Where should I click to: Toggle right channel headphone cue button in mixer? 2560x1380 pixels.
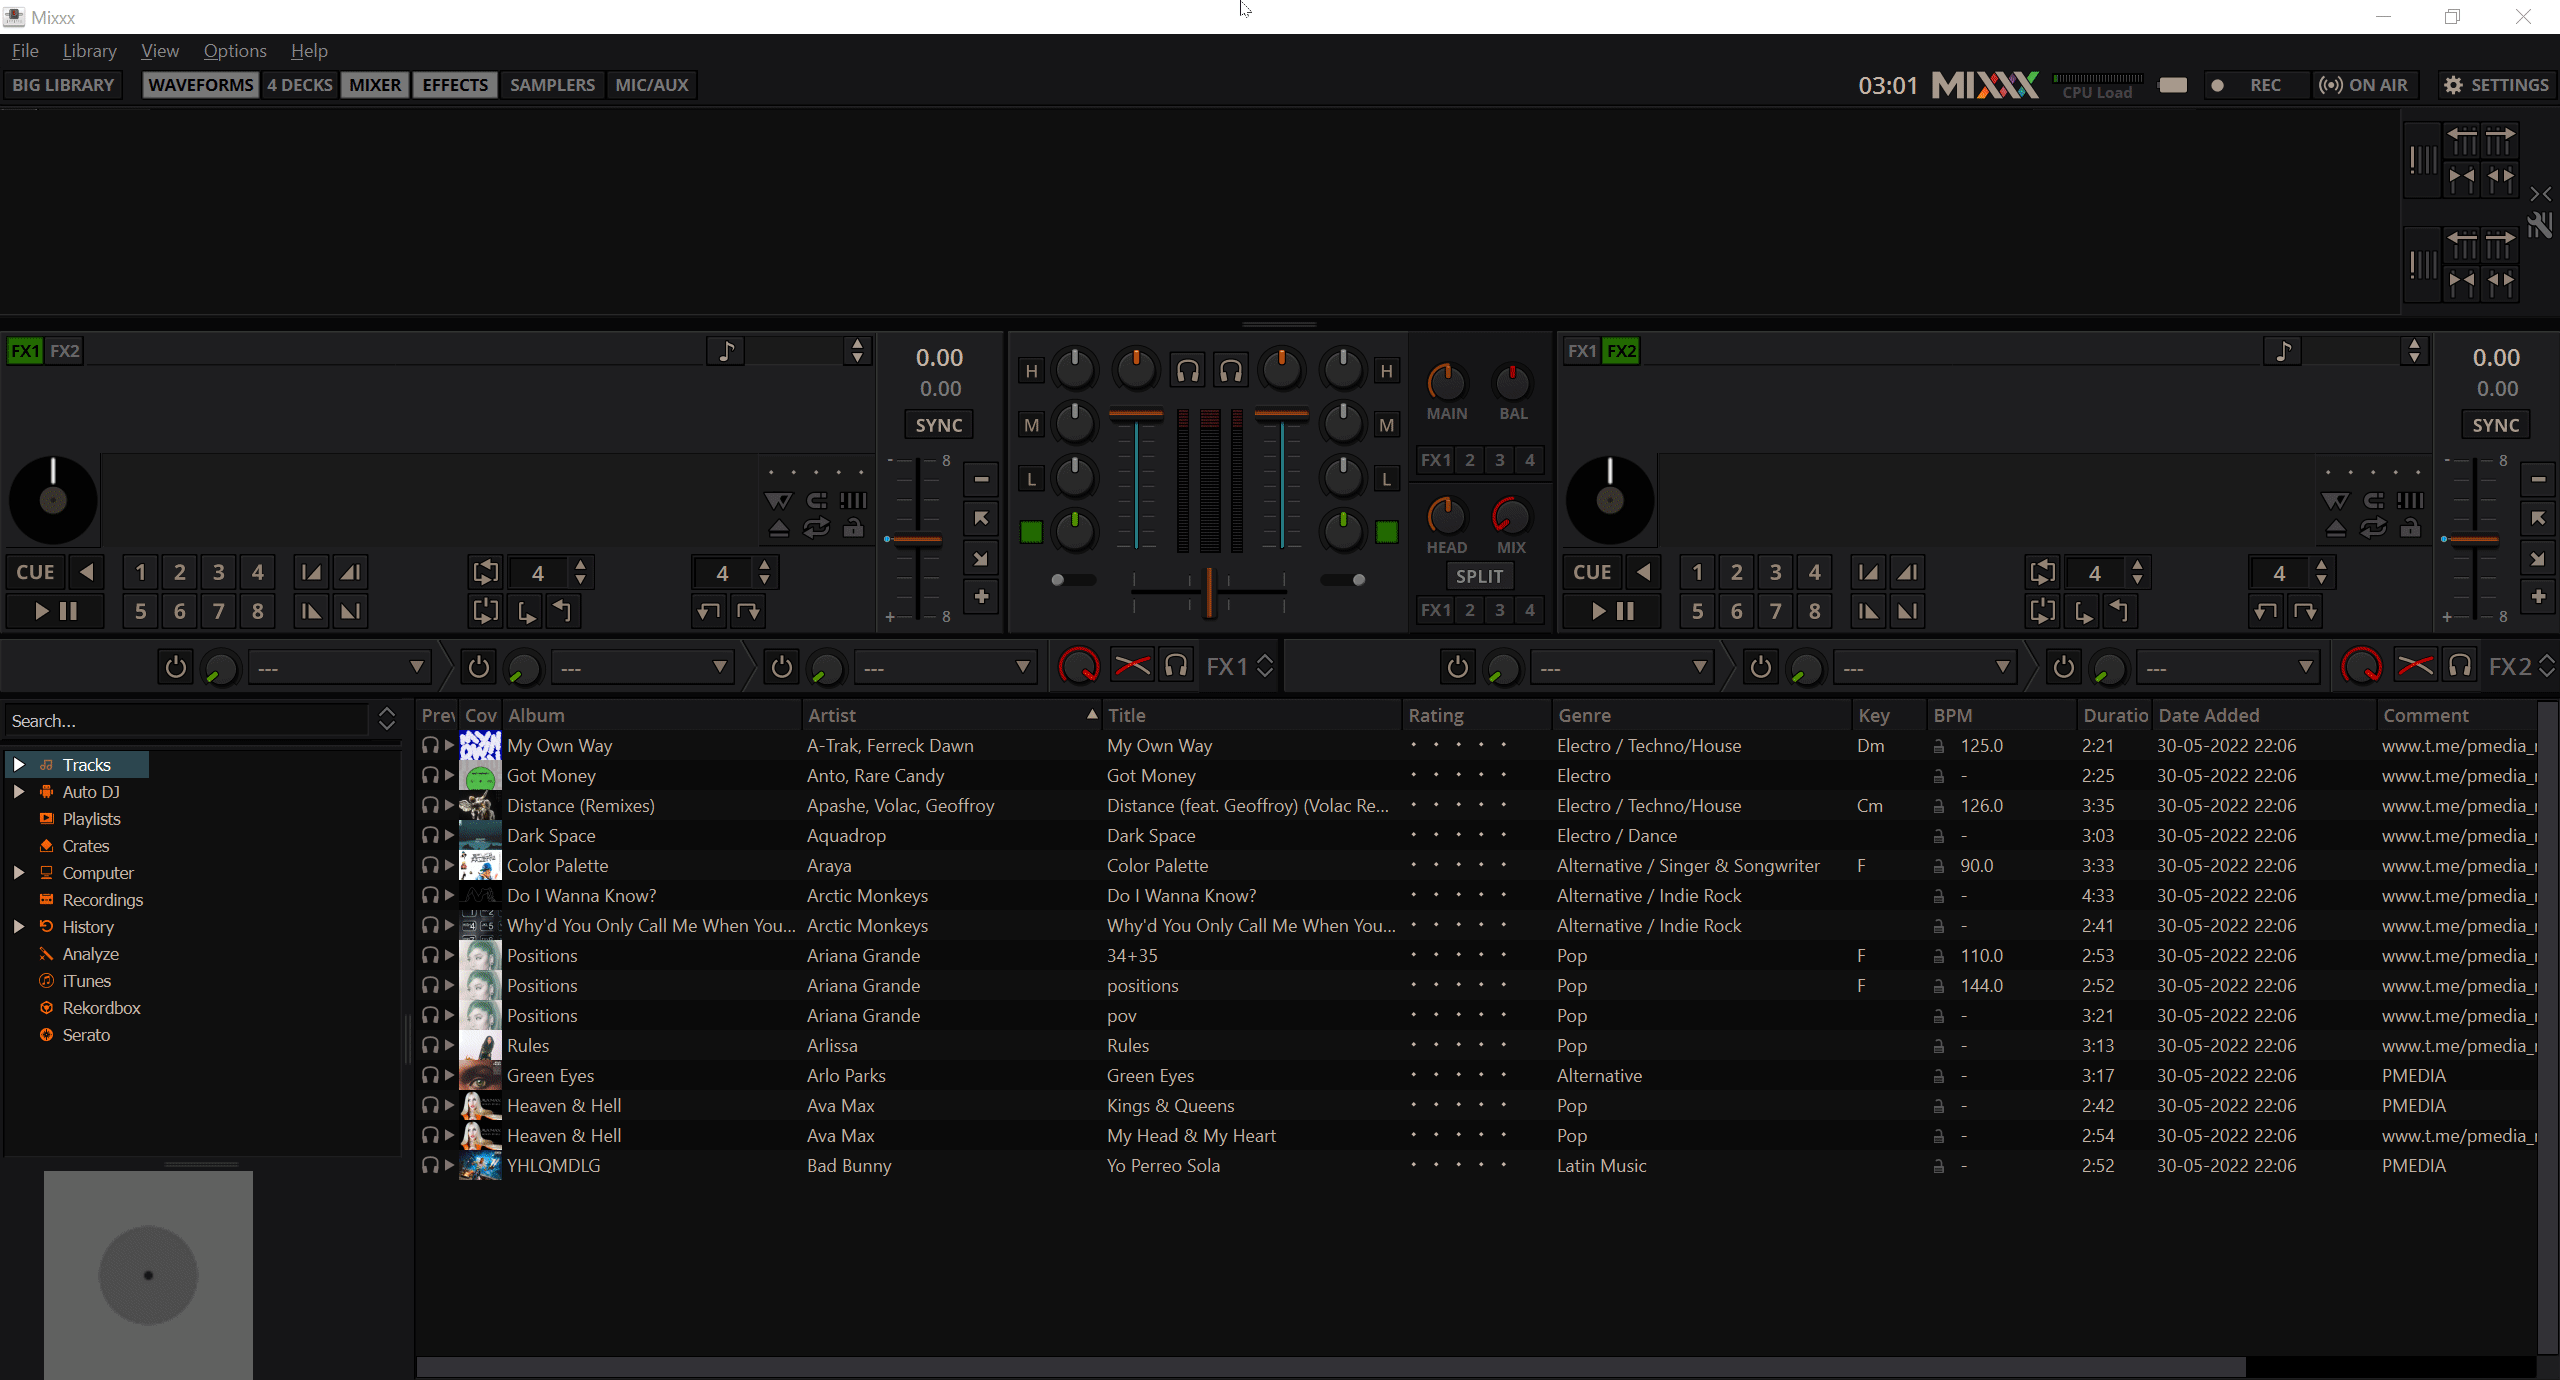1231,371
